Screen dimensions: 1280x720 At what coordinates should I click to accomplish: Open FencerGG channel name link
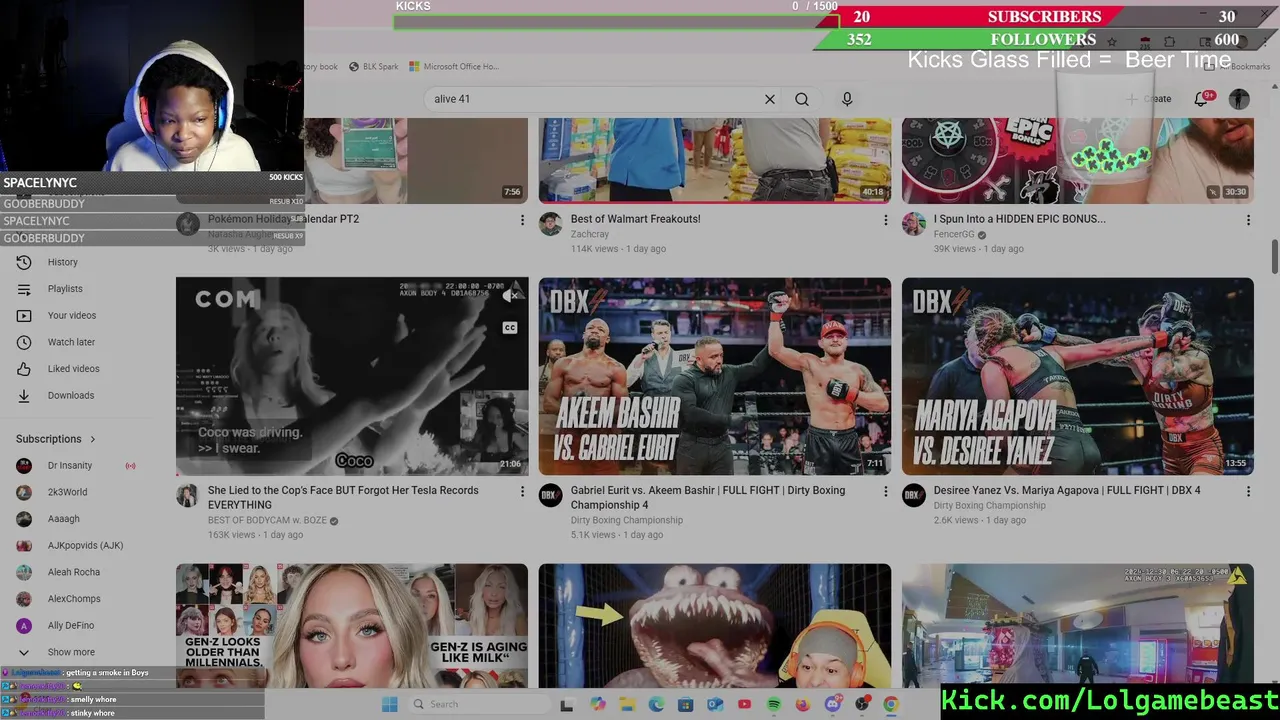point(954,234)
